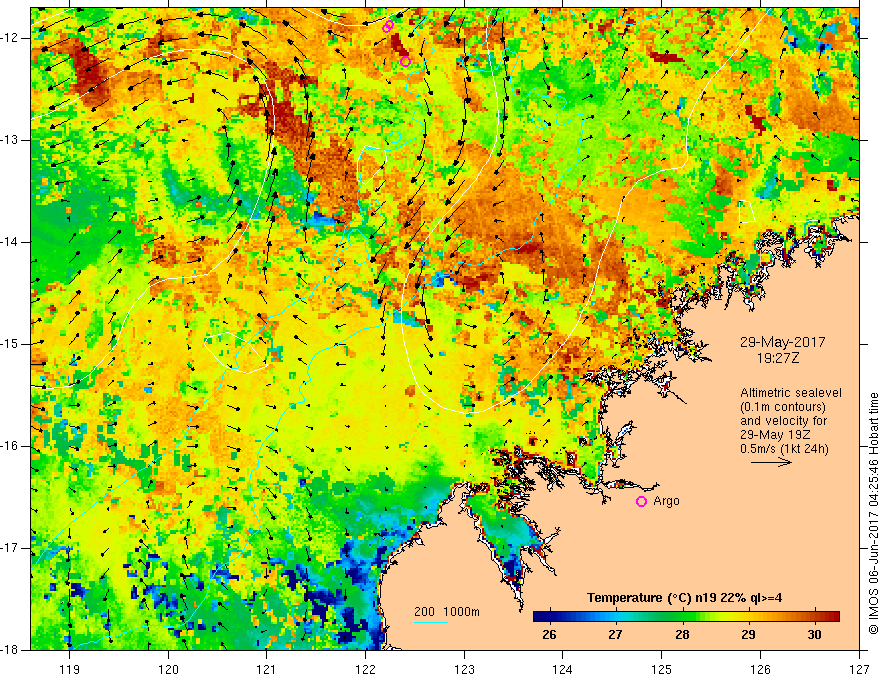880x680 pixels.
Task: Click colorbar tick label 28
Action: pos(682,635)
